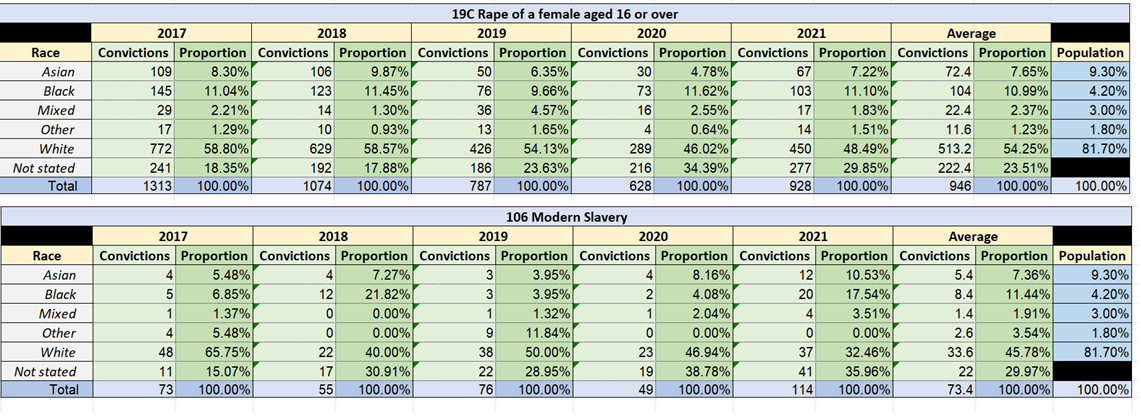The width and height of the screenshot is (1141, 420).
Task: Click the White 2017 proportion cell 65.75%
Action: (214, 352)
